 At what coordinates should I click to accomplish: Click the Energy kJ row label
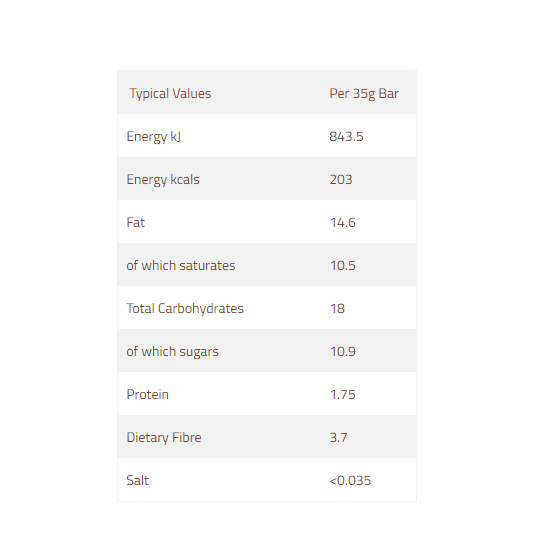[x=154, y=137]
